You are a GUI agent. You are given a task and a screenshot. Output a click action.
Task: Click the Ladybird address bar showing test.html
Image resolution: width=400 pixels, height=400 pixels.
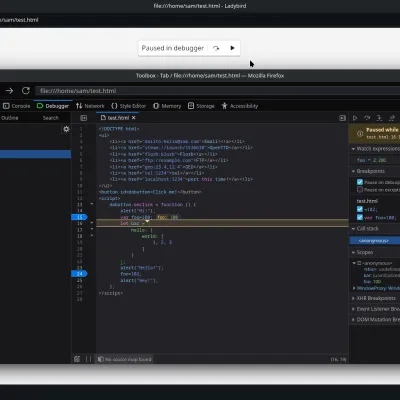click(19, 20)
